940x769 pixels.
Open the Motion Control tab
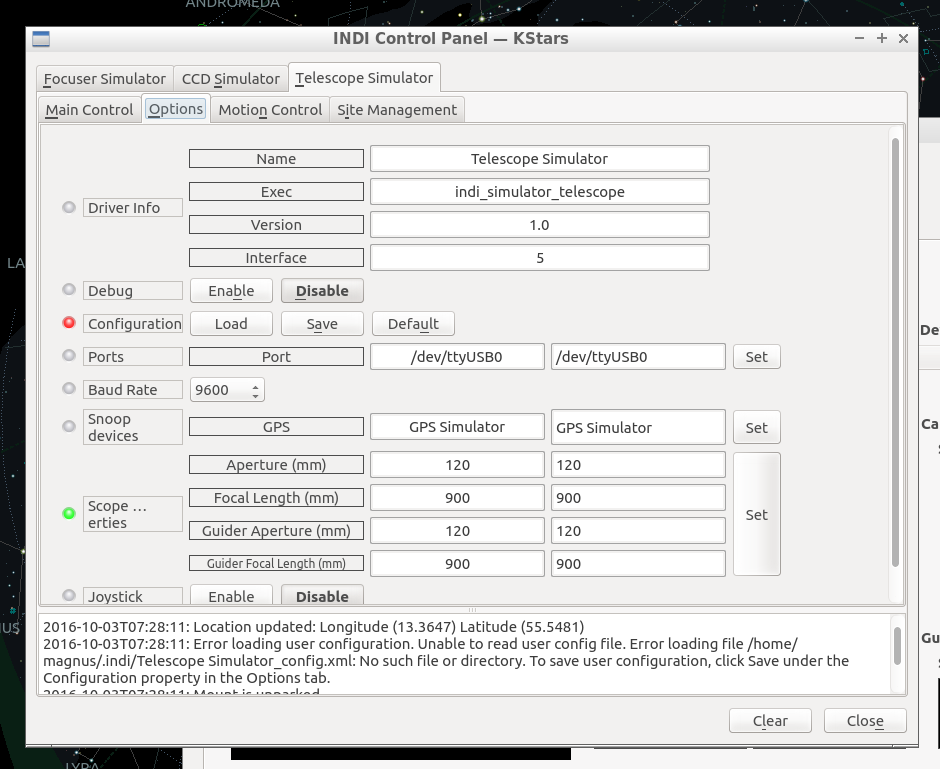click(x=270, y=110)
